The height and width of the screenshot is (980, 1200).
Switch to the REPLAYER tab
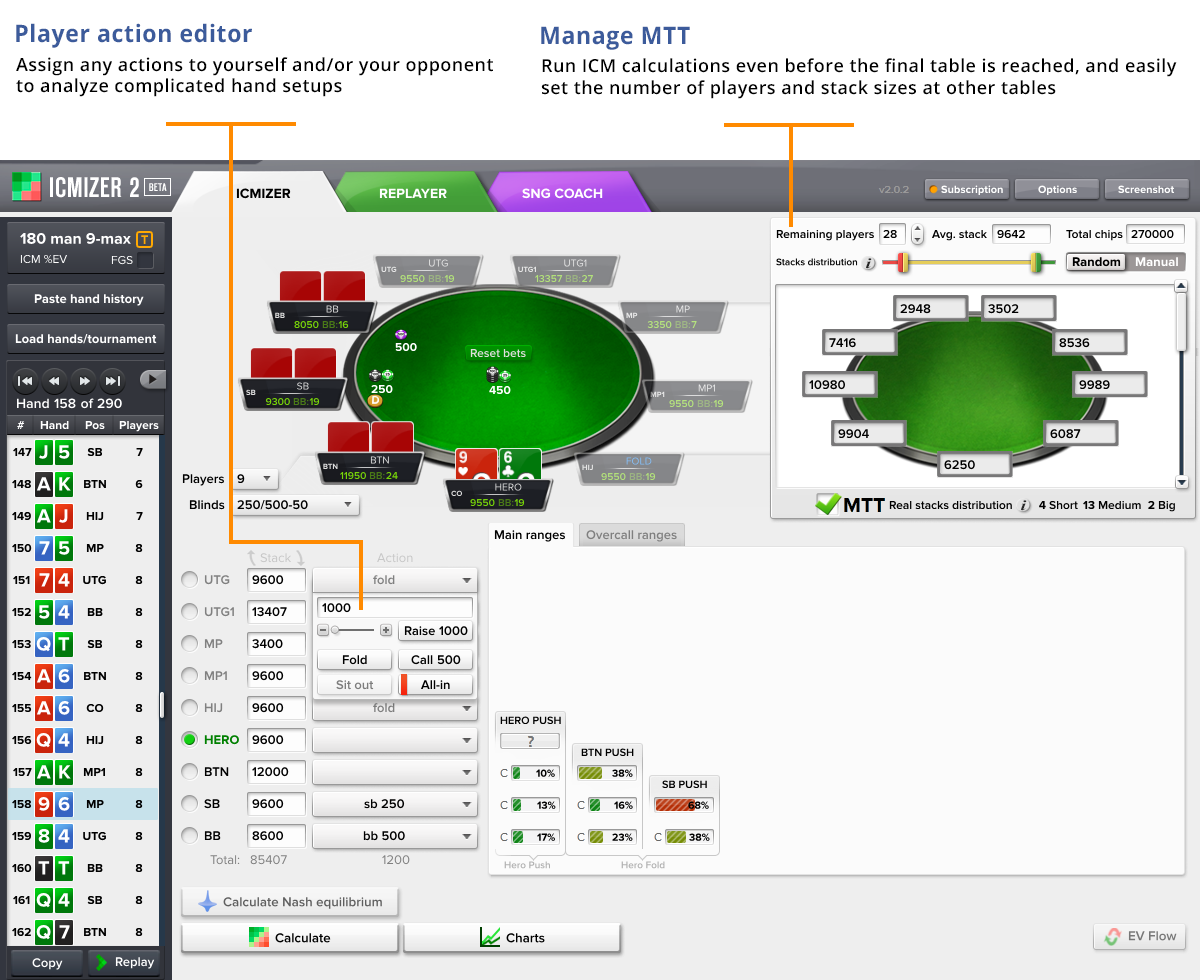click(x=412, y=193)
